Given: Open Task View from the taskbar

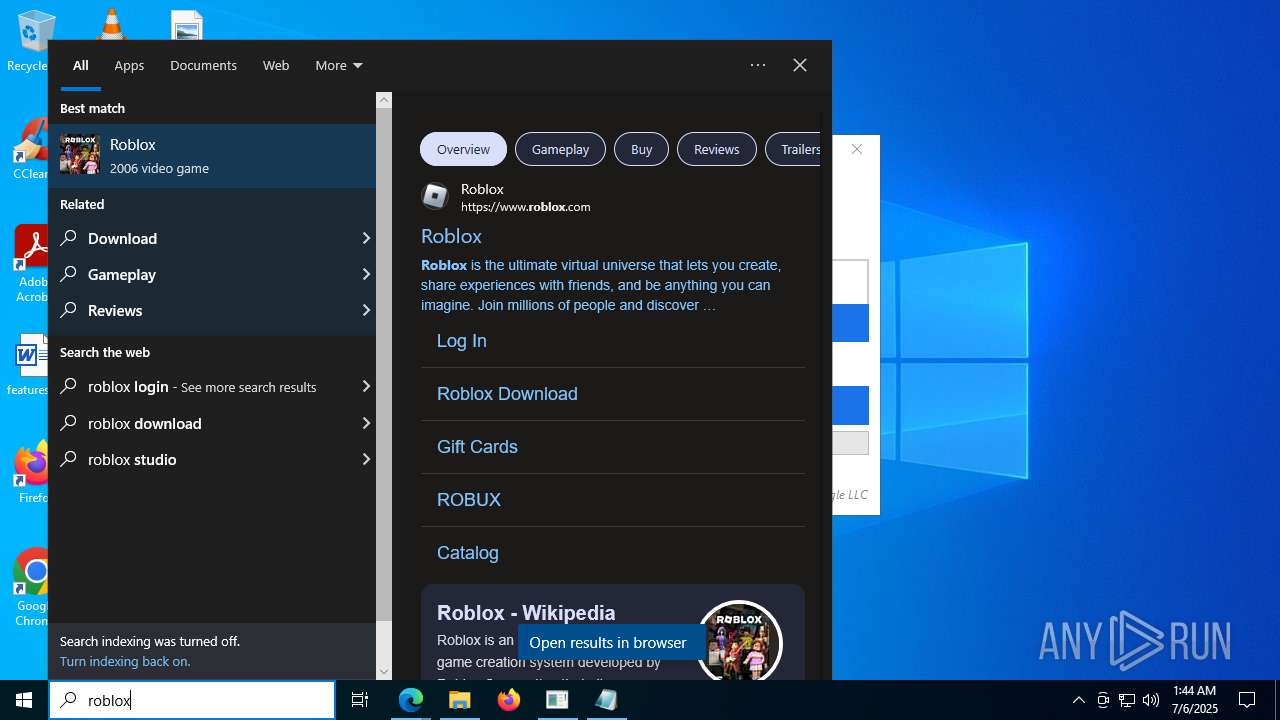Looking at the screenshot, I should (x=360, y=700).
